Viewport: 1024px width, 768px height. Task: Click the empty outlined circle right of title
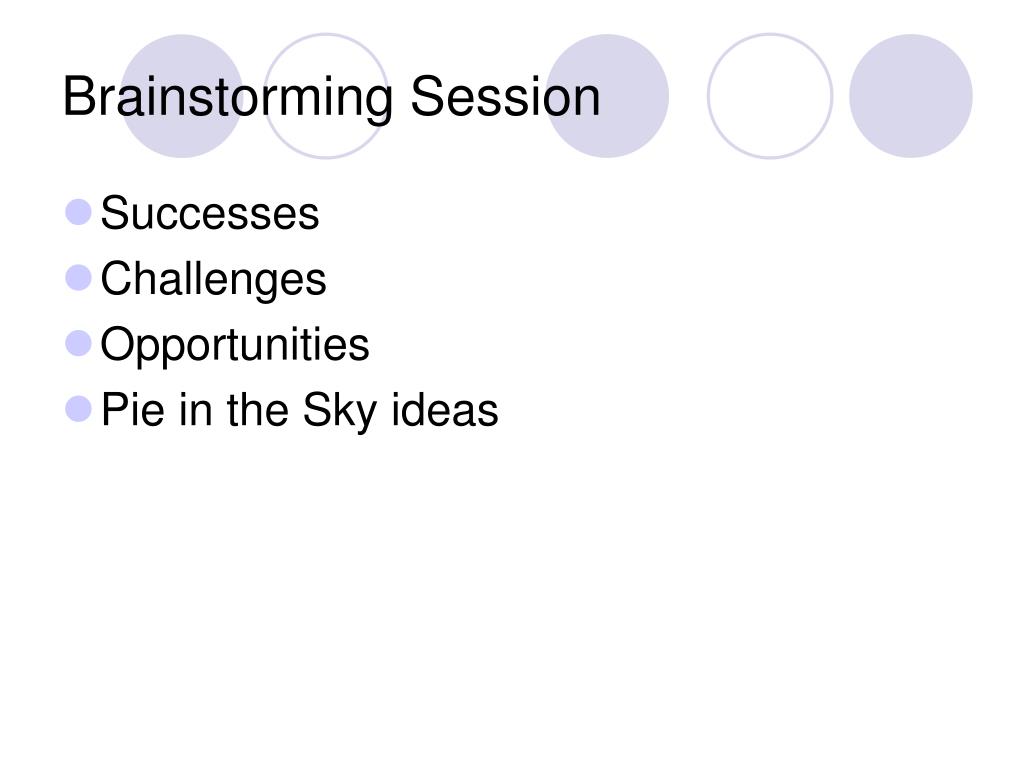(770, 96)
